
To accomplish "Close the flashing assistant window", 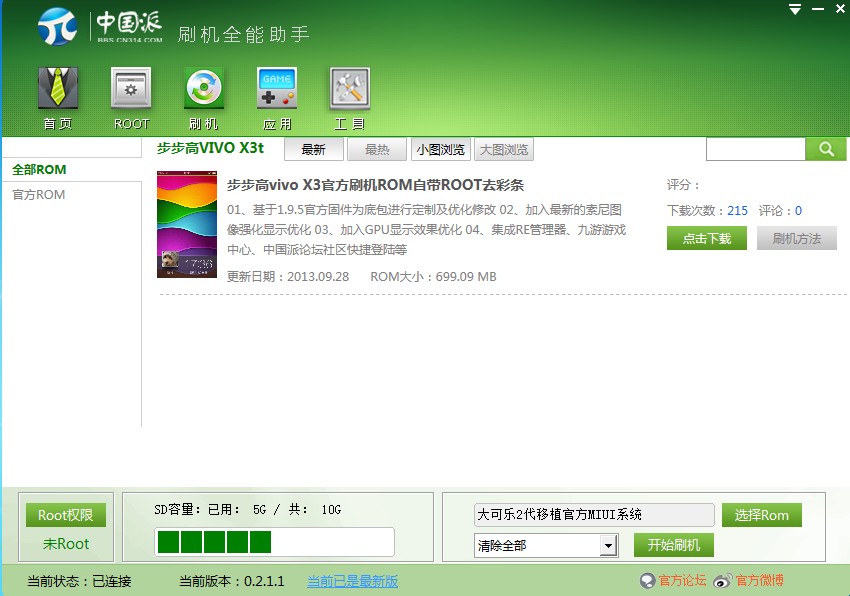I will coord(840,9).
